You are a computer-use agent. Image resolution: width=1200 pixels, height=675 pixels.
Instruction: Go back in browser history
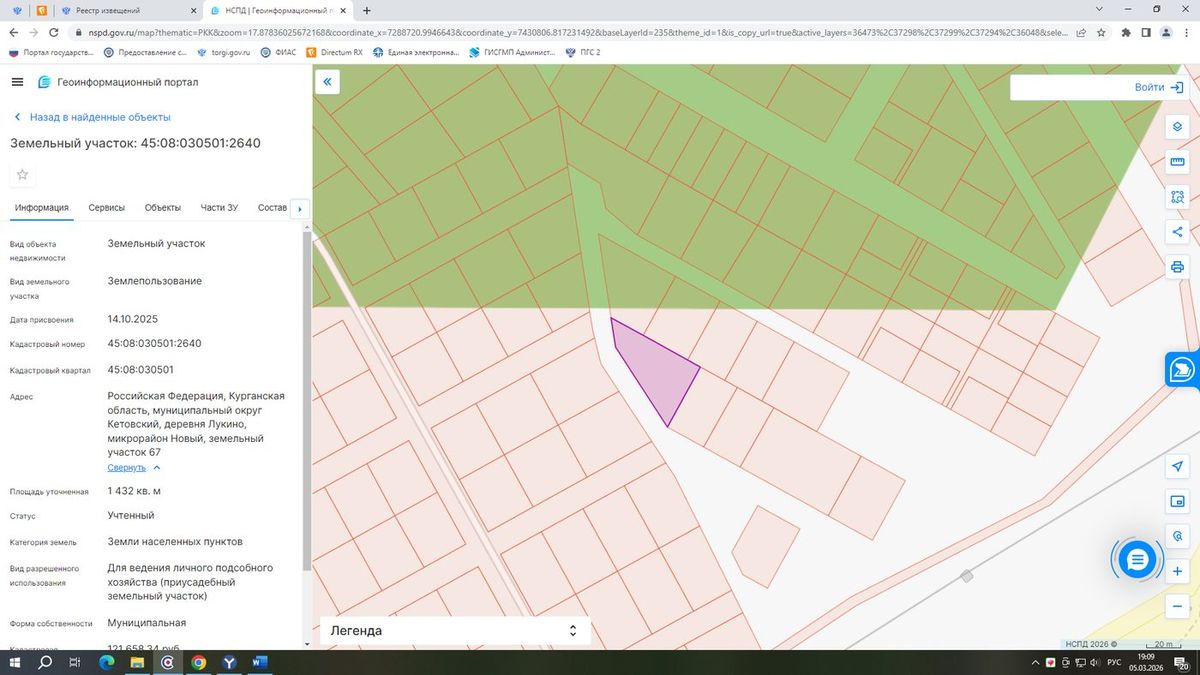click(14, 32)
